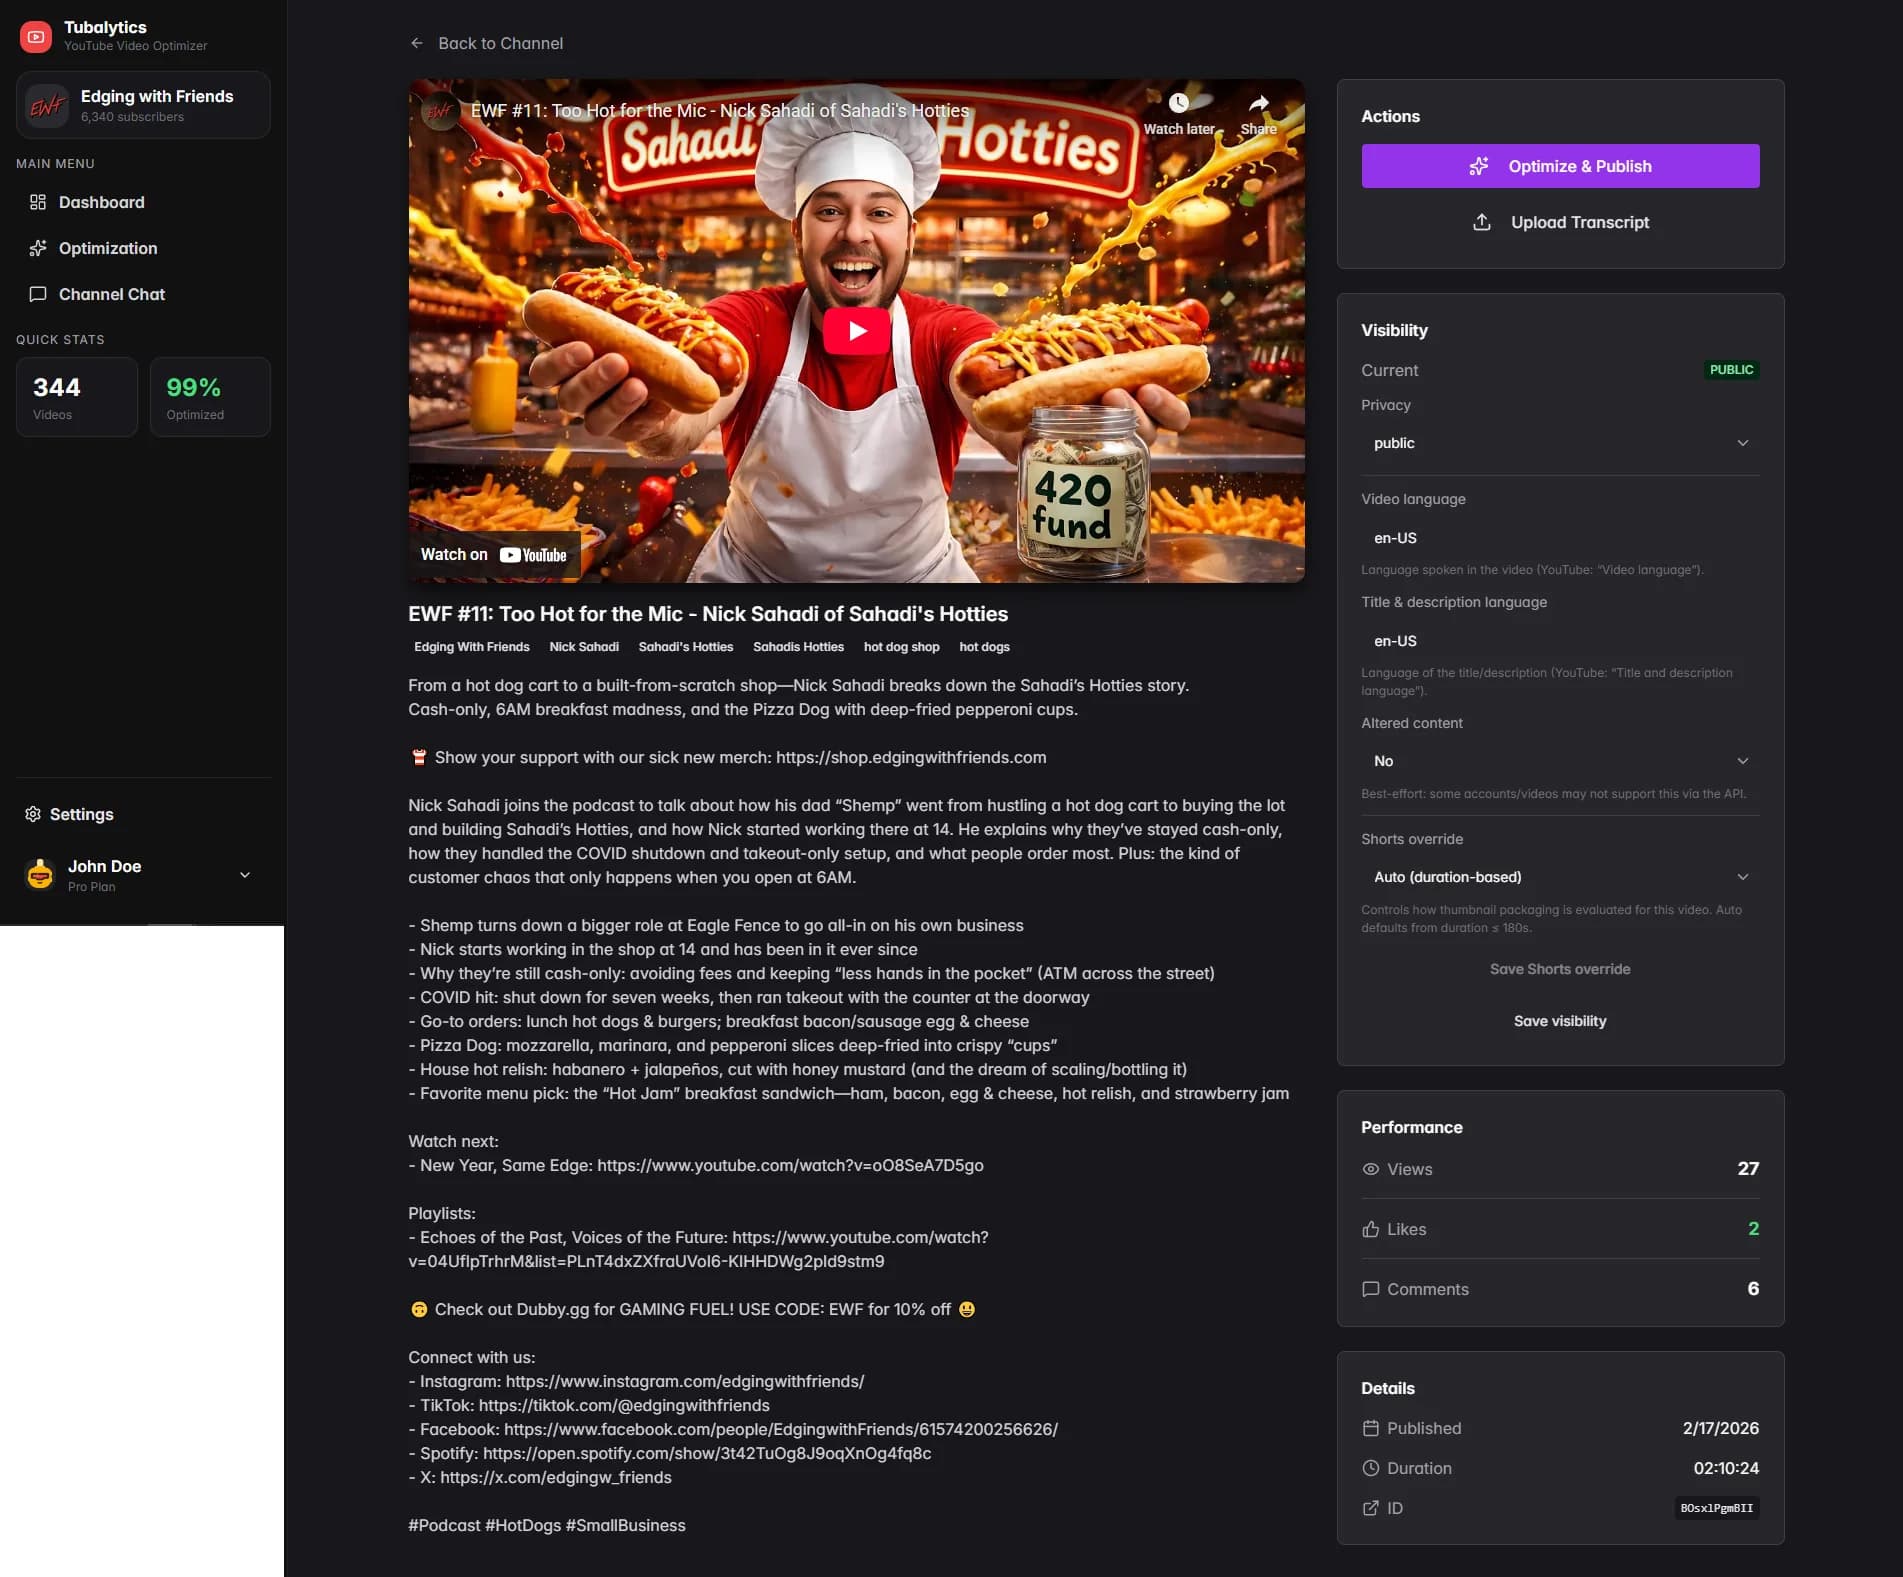Click the Upload Transcript button
Image resolution: width=1903 pixels, height=1577 pixels.
(1559, 222)
